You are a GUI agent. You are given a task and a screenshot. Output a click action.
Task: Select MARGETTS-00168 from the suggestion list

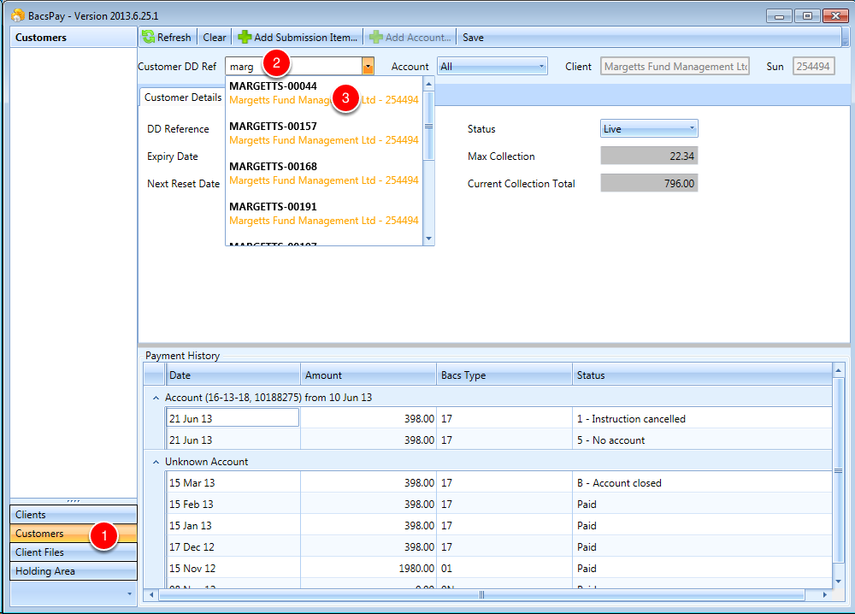tap(324, 173)
